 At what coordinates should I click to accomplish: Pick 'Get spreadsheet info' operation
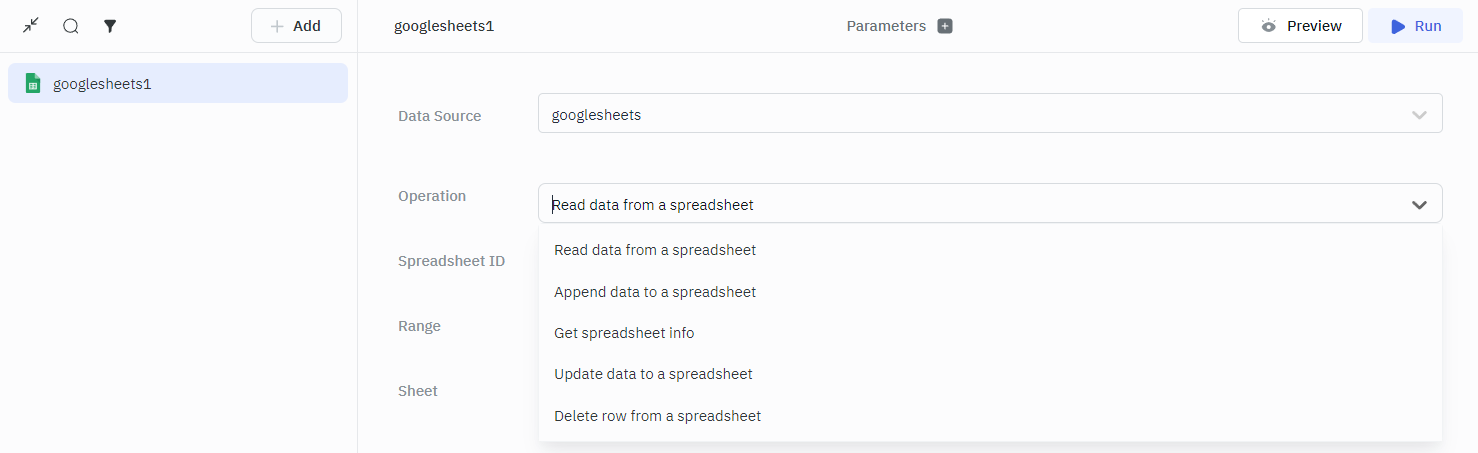(624, 333)
